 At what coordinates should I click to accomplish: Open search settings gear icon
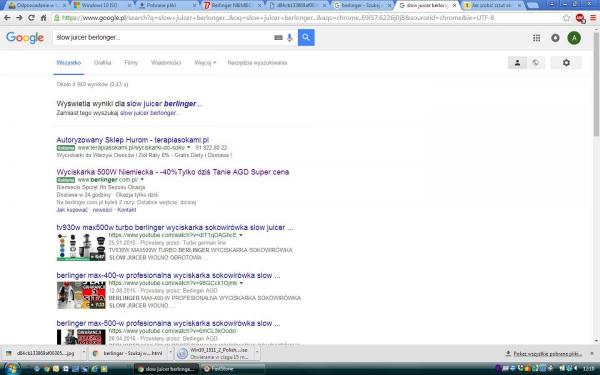point(566,63)
